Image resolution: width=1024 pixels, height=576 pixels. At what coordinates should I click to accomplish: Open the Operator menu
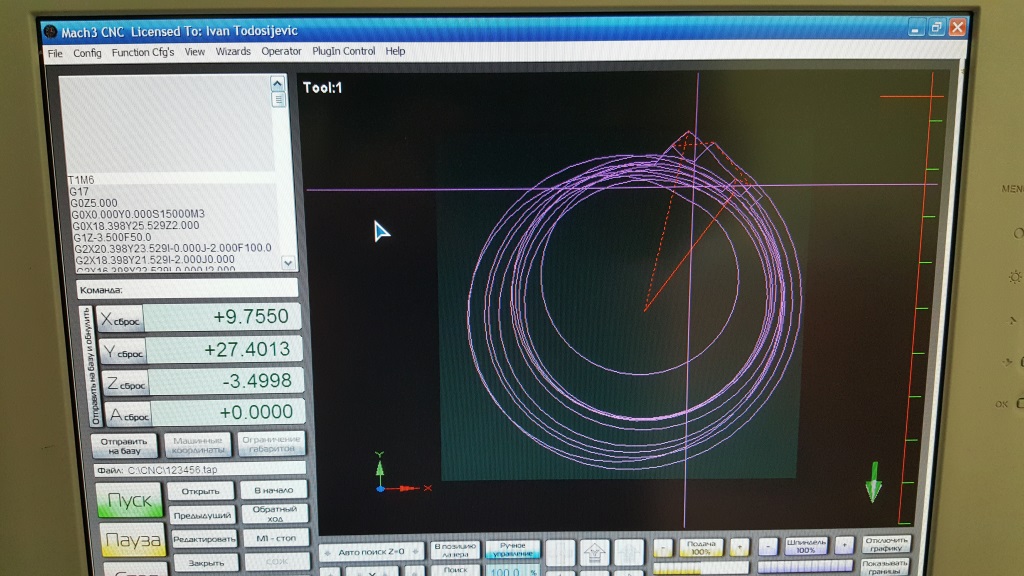(281, 51)
